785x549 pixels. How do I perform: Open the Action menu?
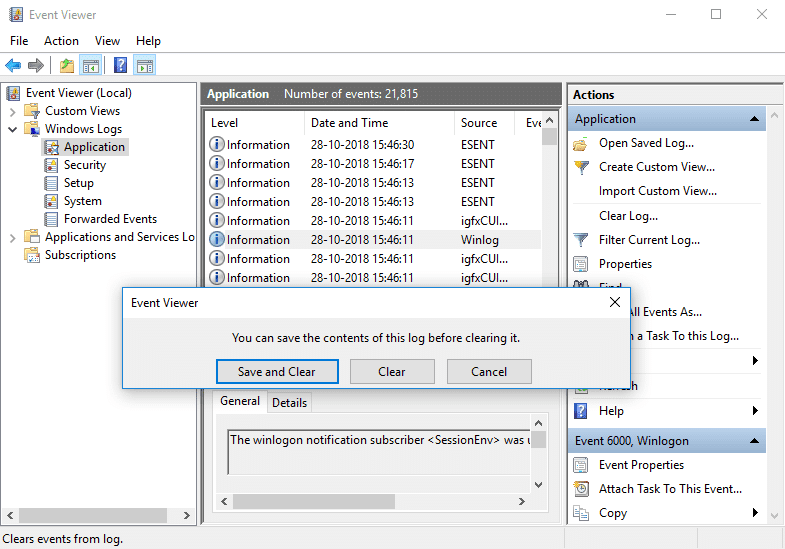click(61, 41)
